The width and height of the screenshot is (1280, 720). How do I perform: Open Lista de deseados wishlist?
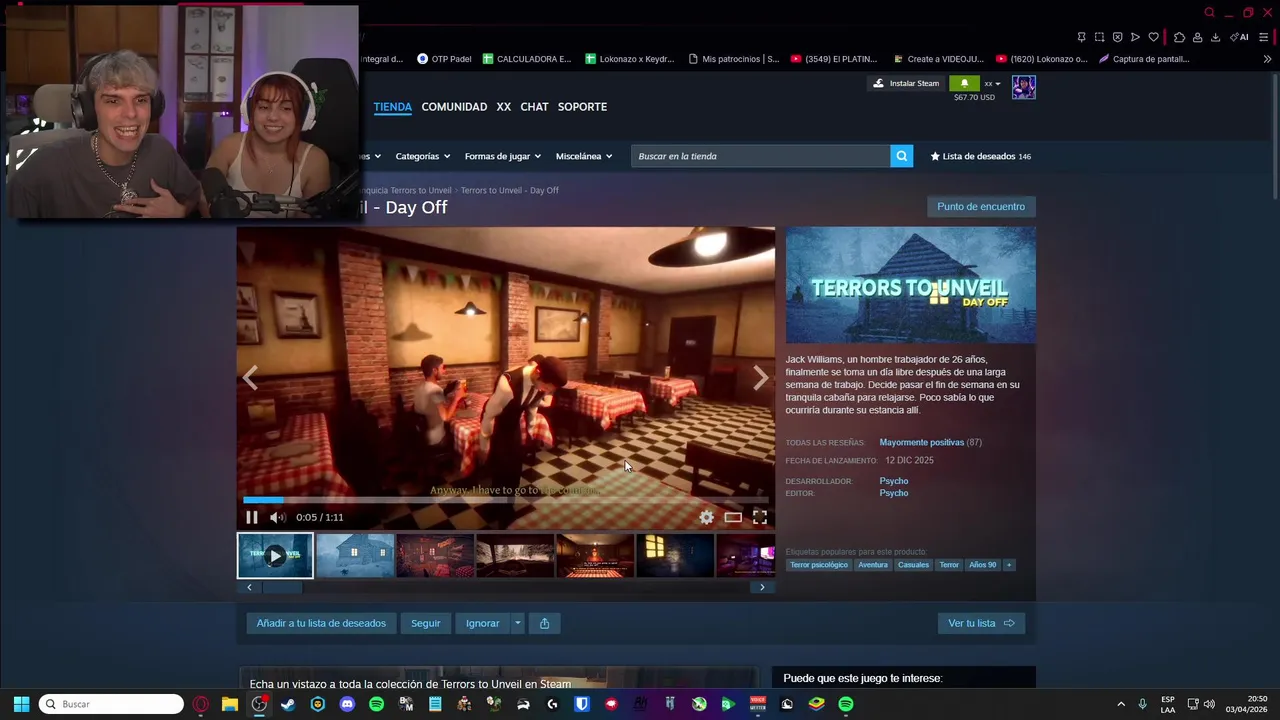point(981,156)
